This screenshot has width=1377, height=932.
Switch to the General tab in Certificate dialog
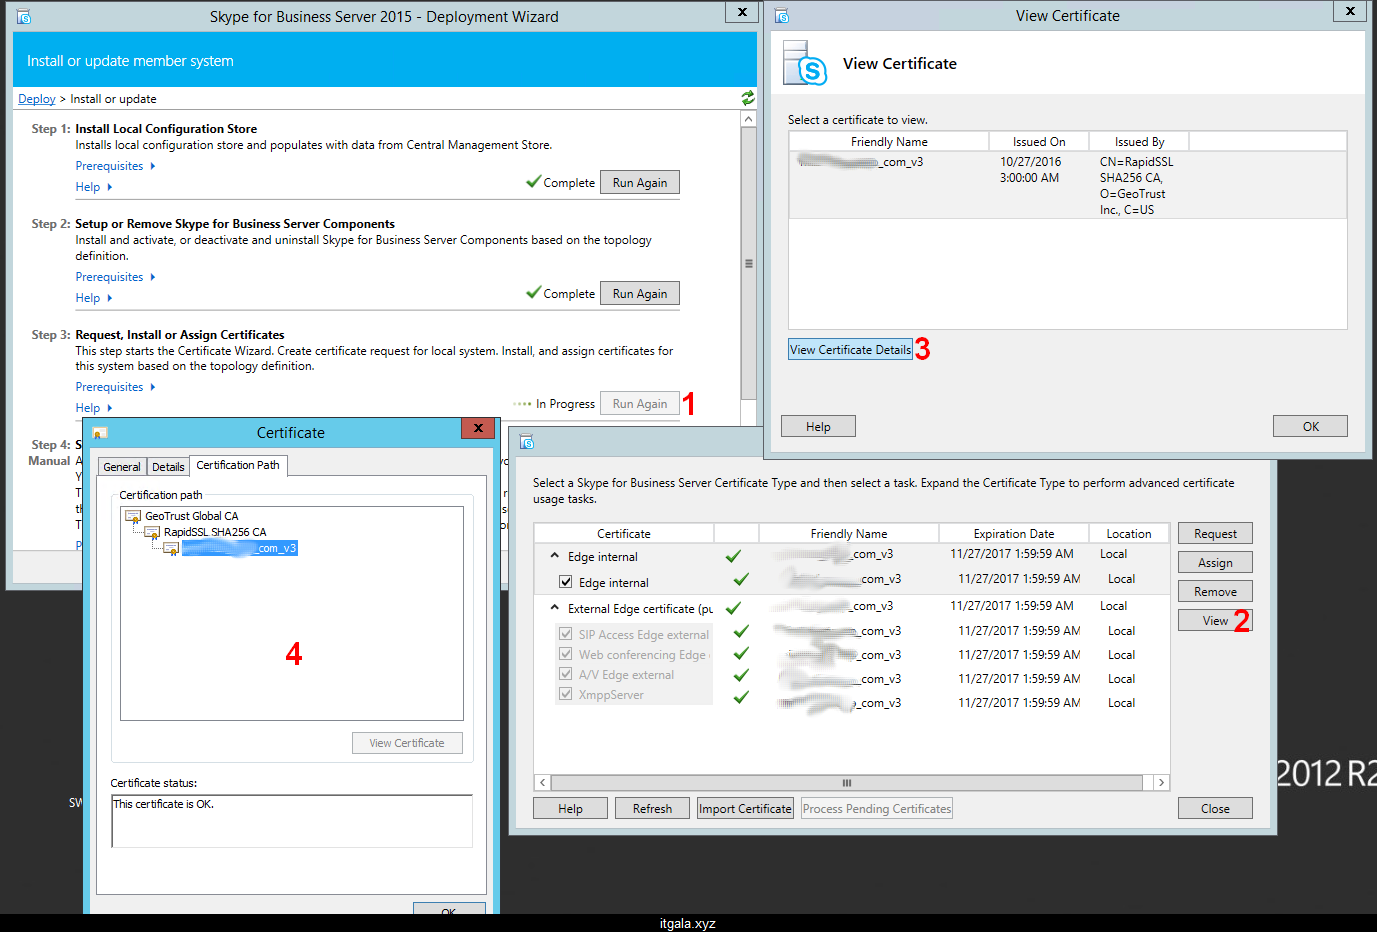coord(122,467)
